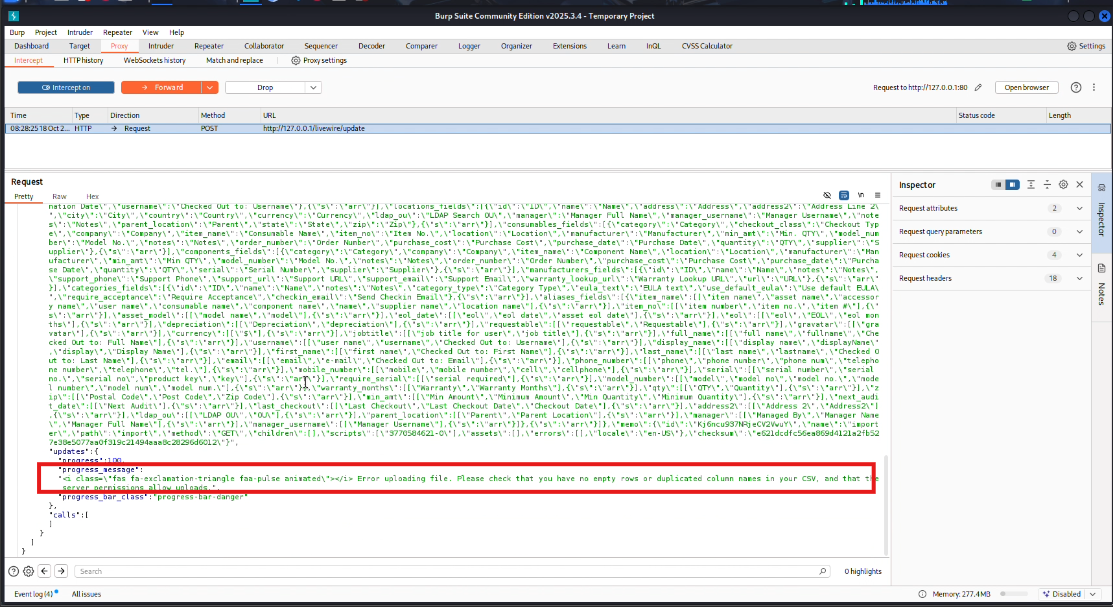Viewport: 1113px width, 607px height.
Task: Open the three-dot options menu in the Intercept toolbar
Action: 1094,87
